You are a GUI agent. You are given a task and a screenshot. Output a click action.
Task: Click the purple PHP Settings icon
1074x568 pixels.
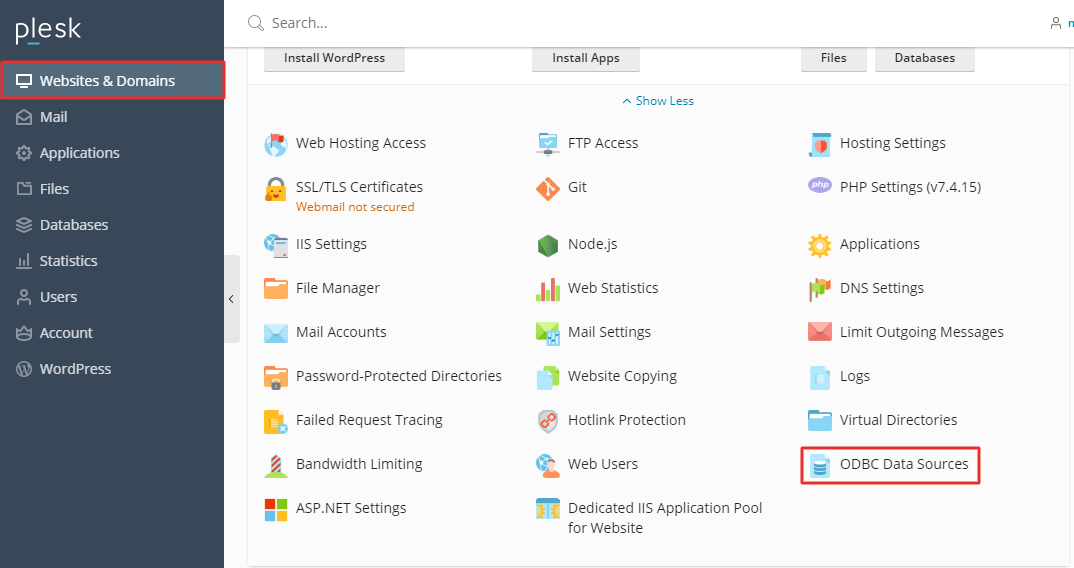pyautogui.click(x=819, y=185)
